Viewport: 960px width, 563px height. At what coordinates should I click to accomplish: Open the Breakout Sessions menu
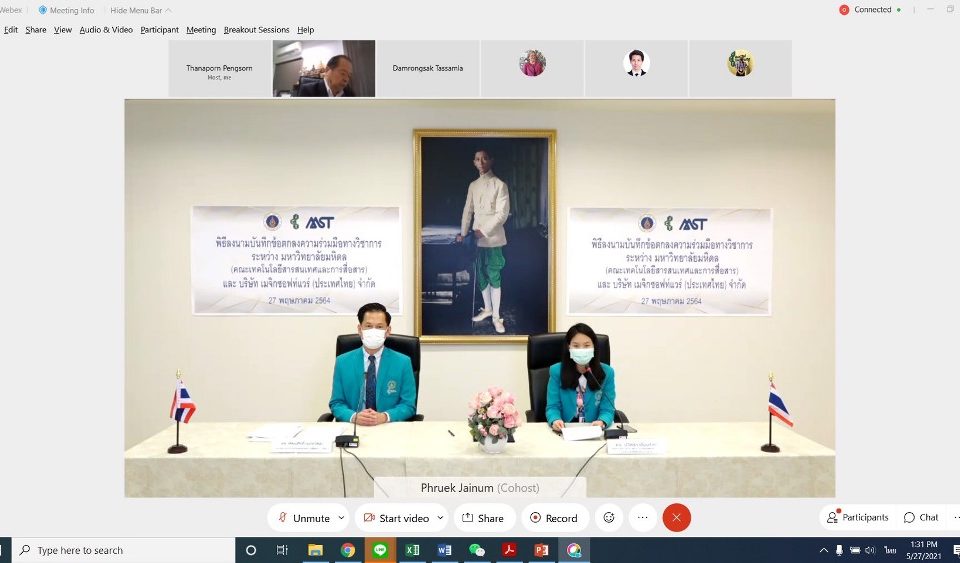(x=256, y=30)
